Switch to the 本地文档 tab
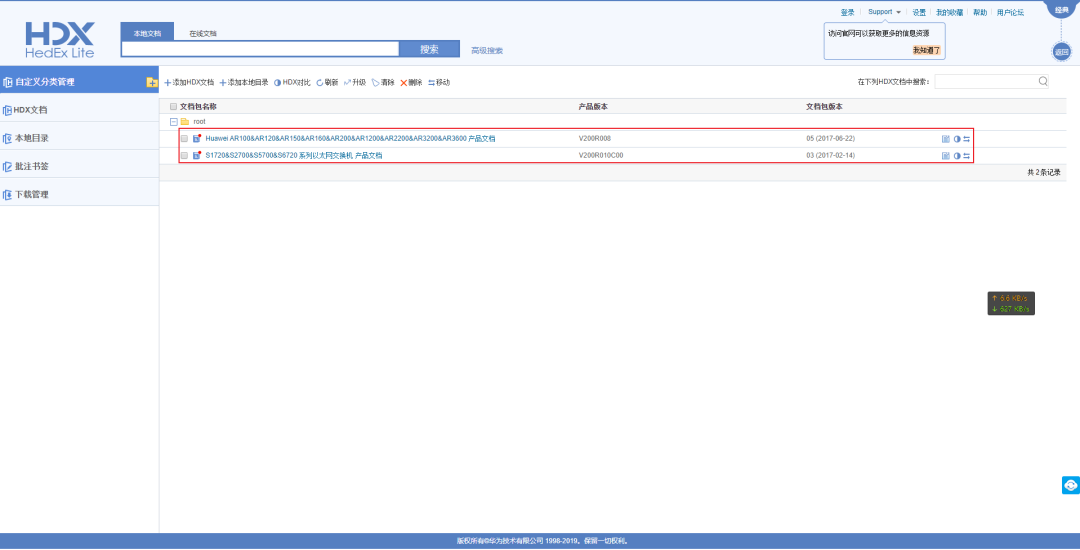This screenshot has height=550, width=1080. pyautogui.click(x=147, y=33)
